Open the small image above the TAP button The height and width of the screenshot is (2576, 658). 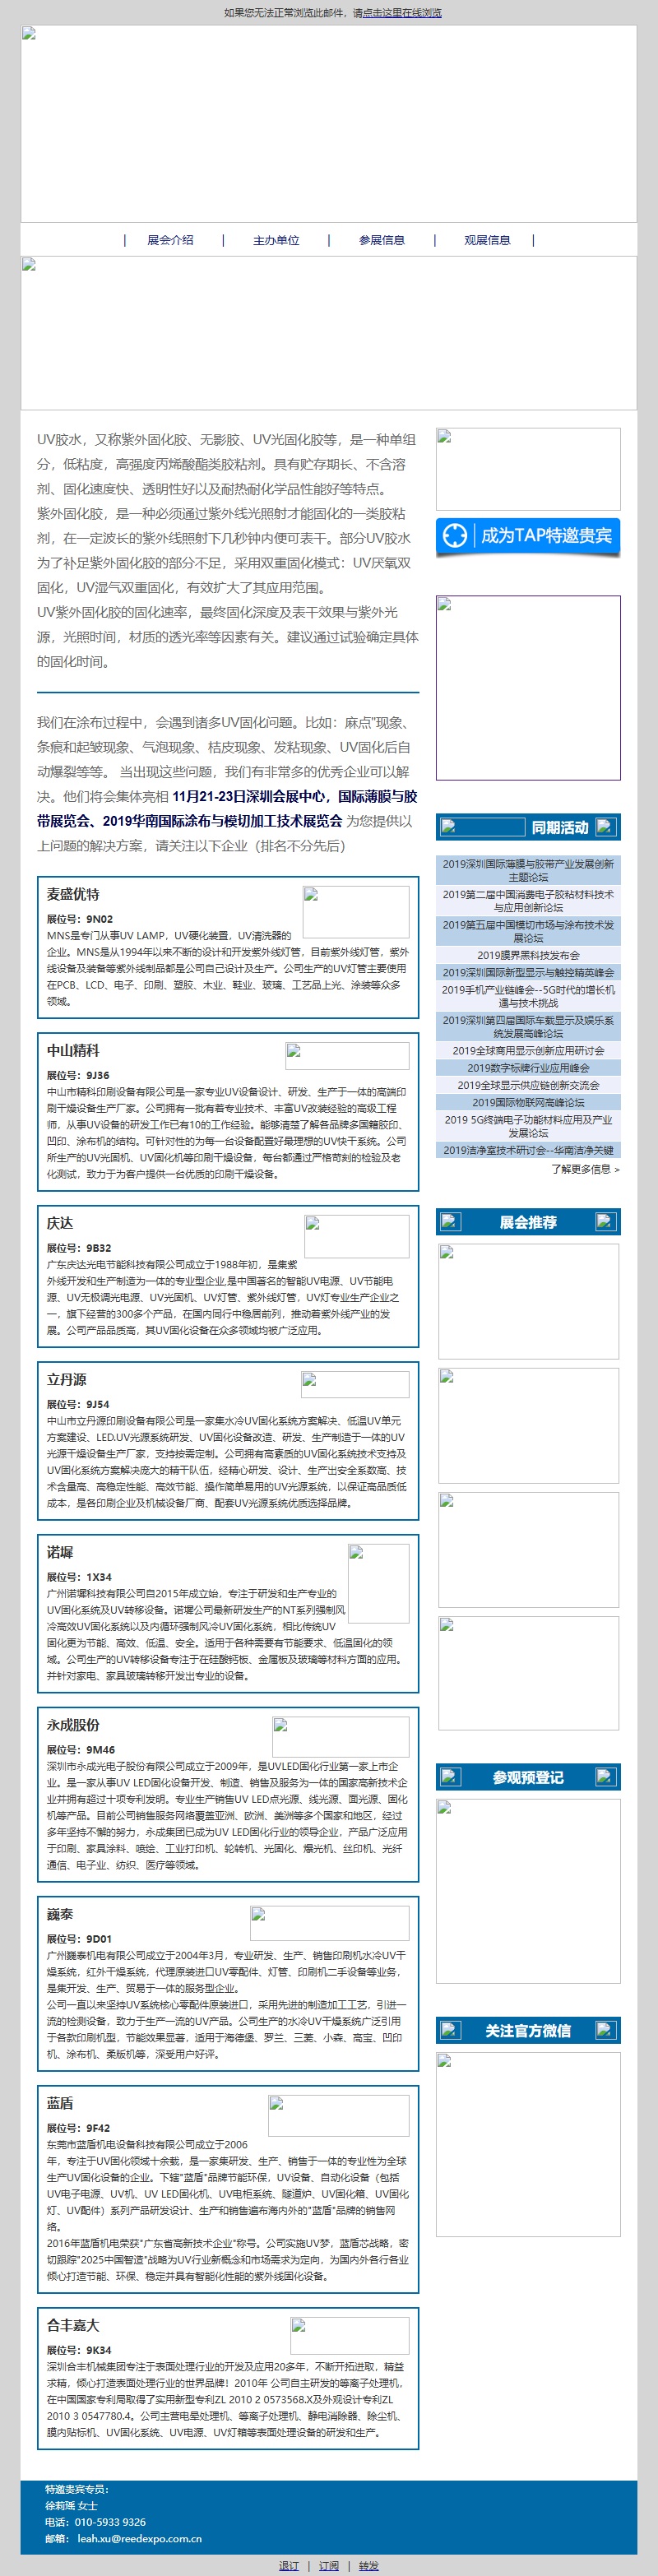tap(528, 469)
